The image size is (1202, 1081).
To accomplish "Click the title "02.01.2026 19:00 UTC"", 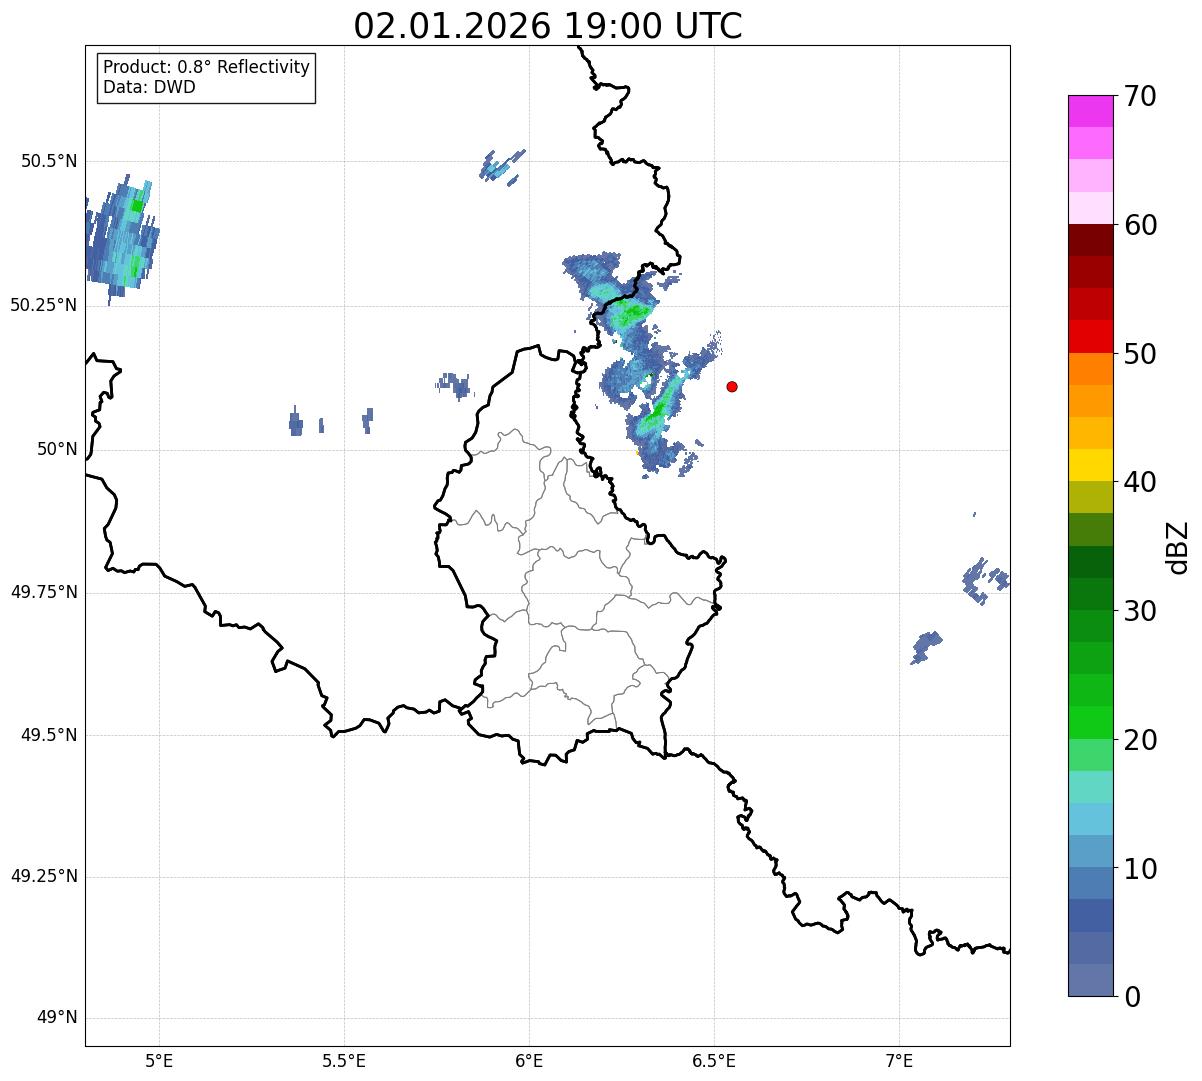I will tap(548, 26).
